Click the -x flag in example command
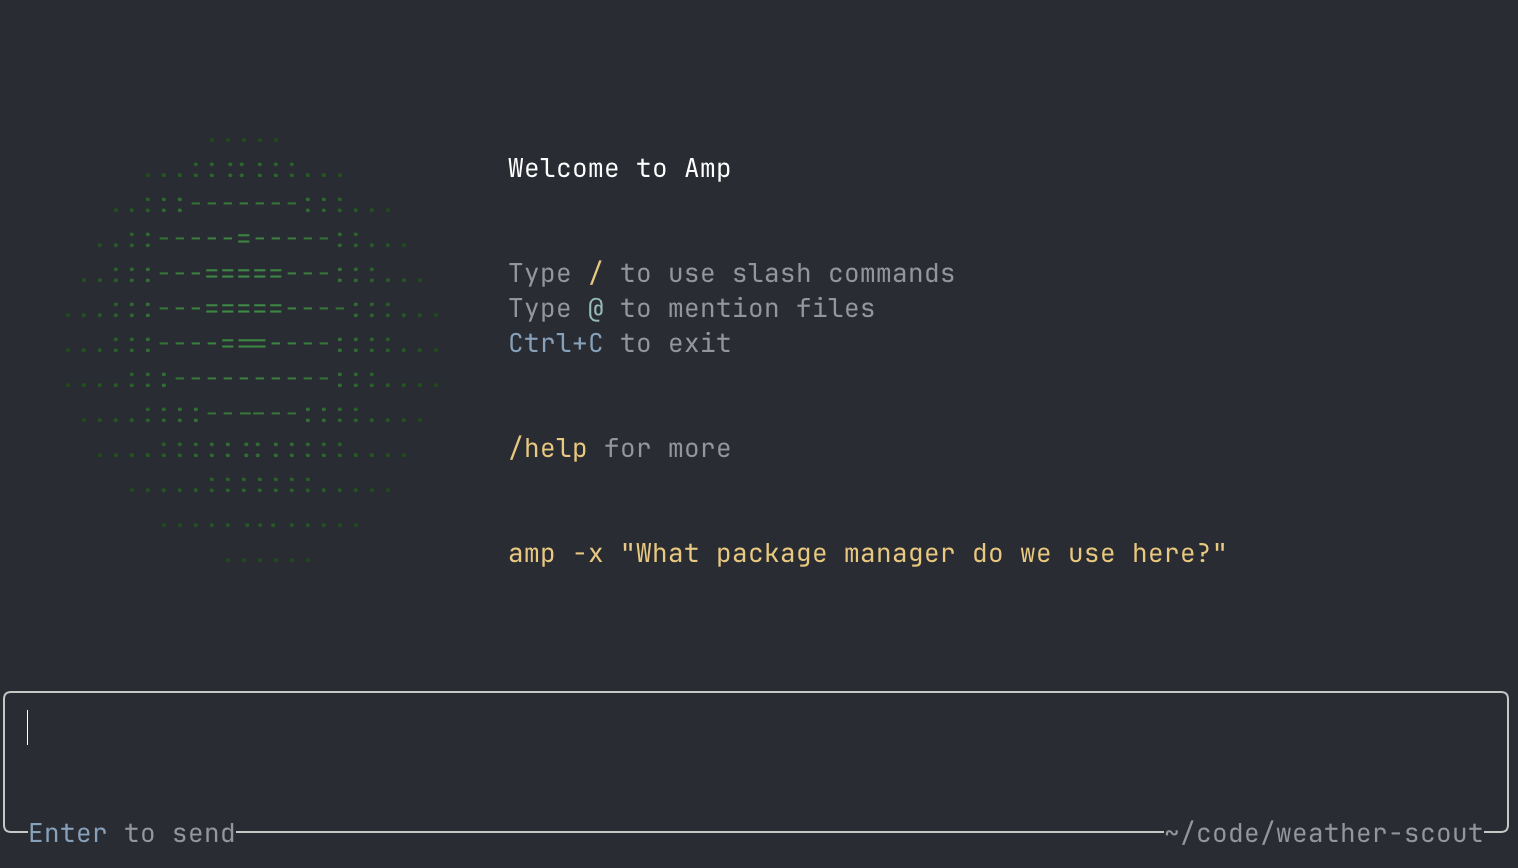This screenshot has width=1518, height=868. click(588, 554)
